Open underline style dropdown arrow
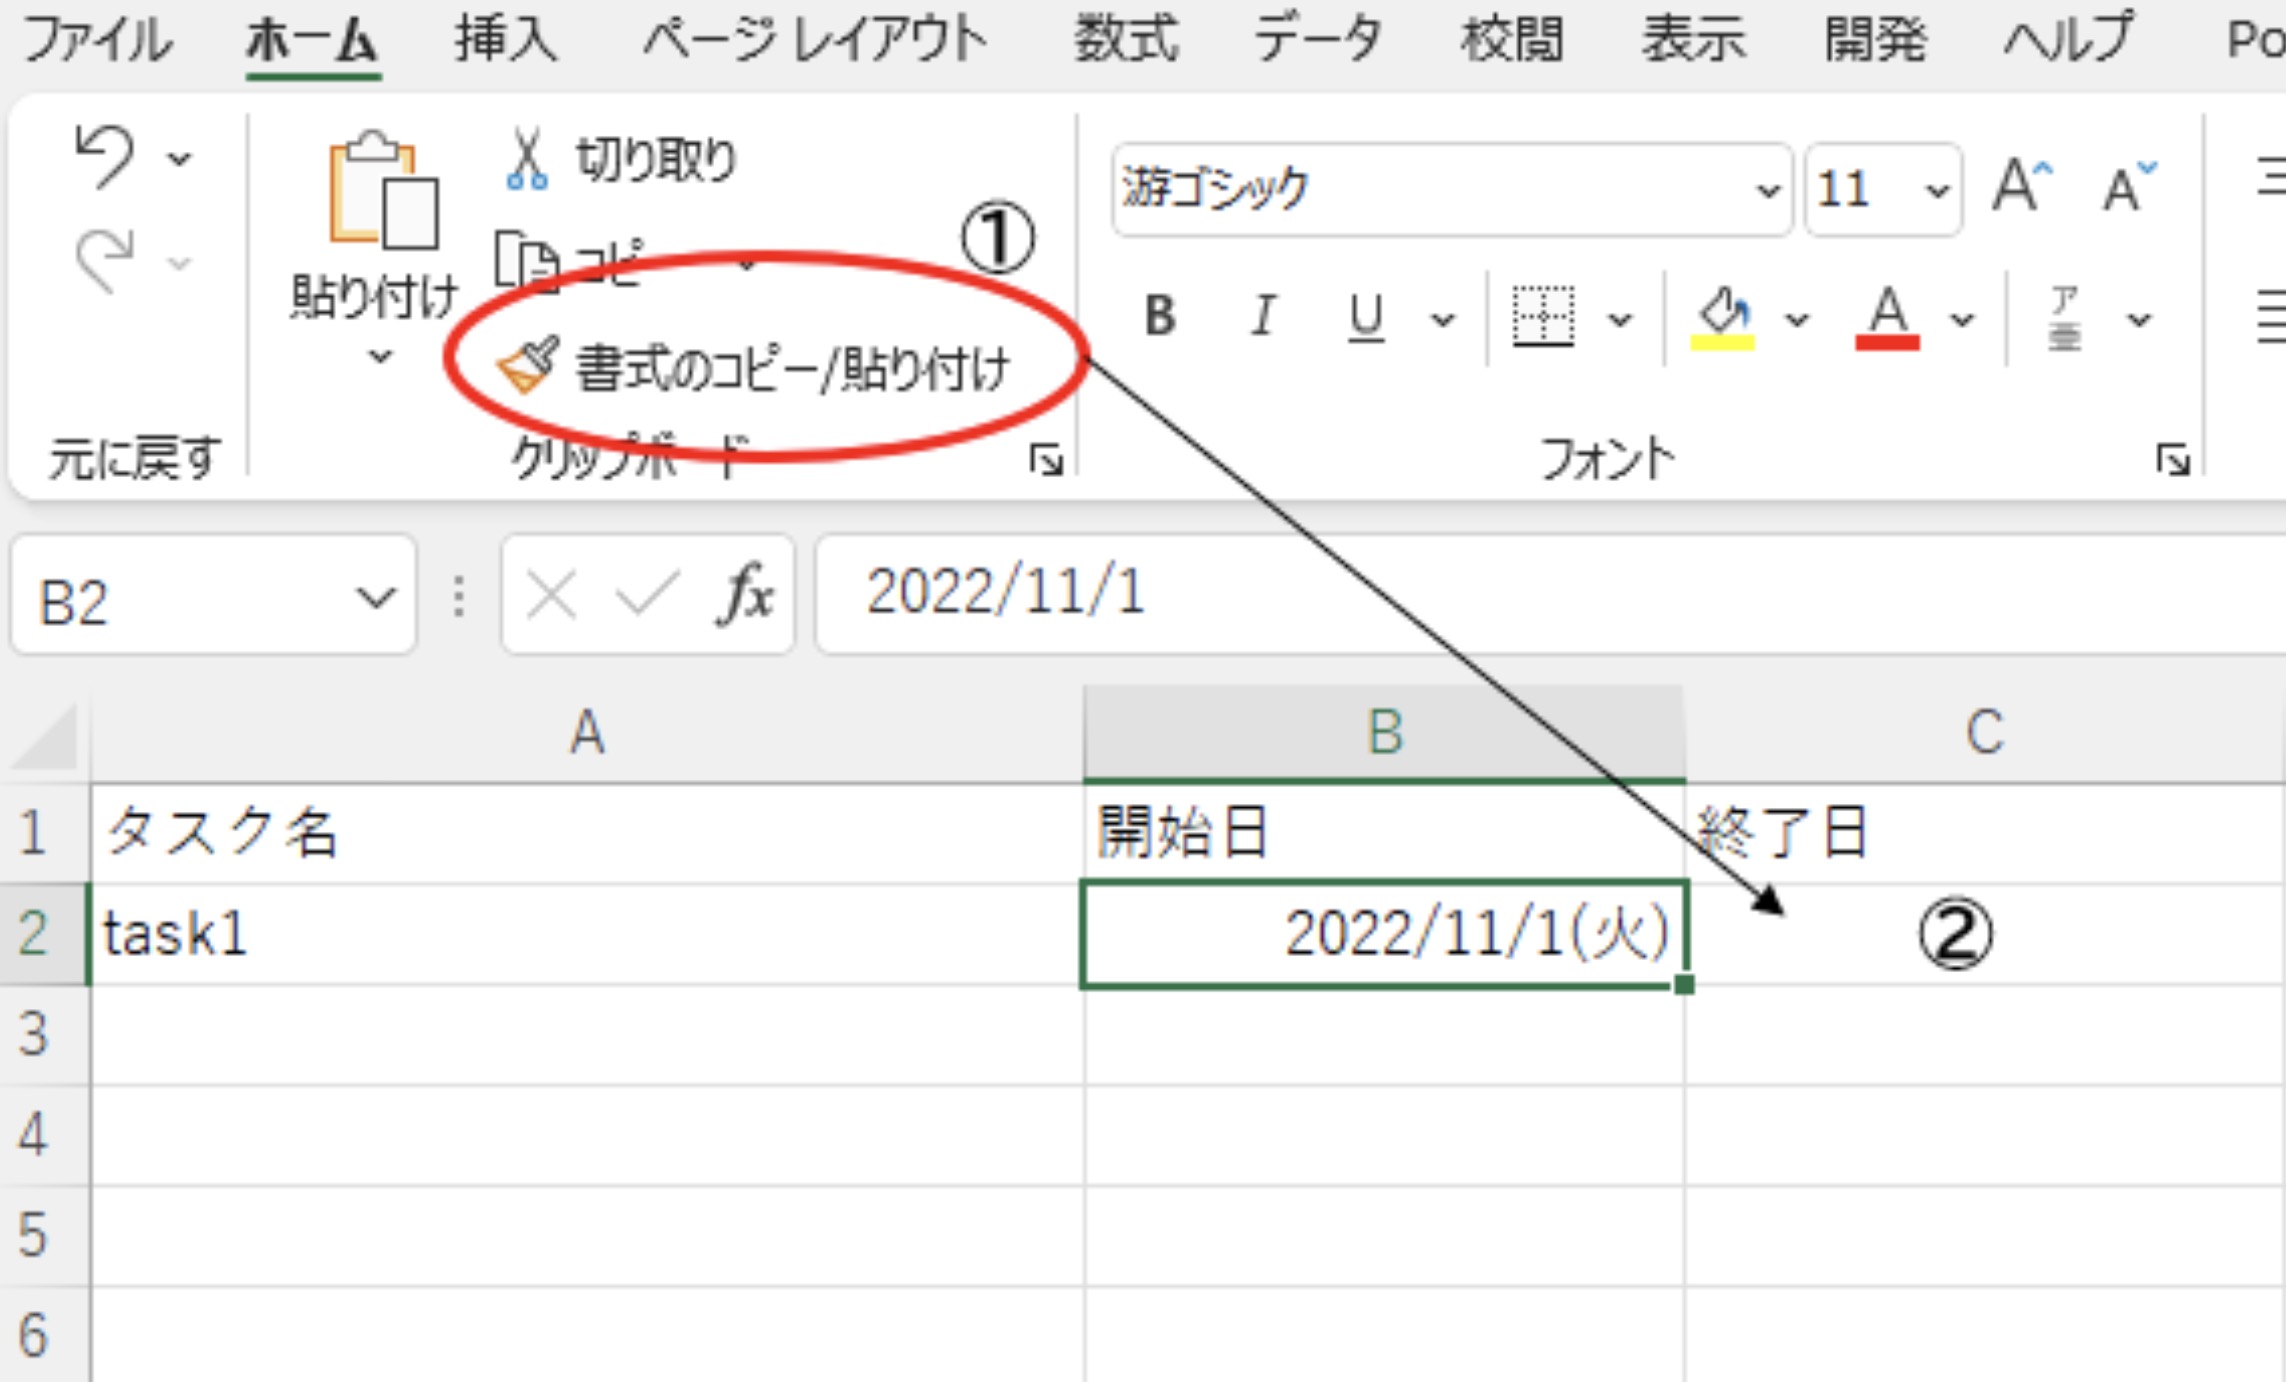The width and height of the screenshot is (2286, 1382). (x=1442, y=320)
